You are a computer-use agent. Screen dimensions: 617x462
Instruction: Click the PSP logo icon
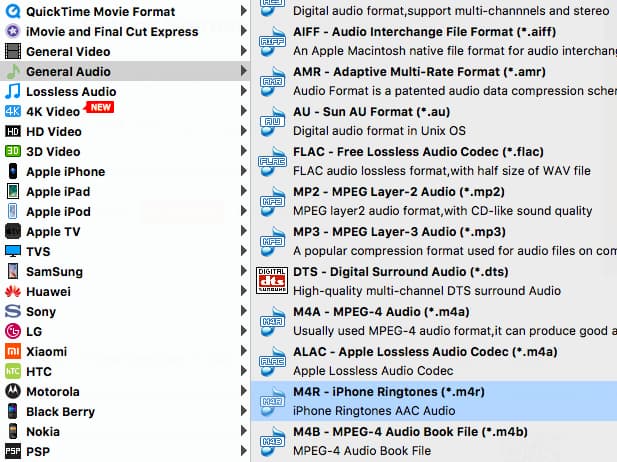(13, 451)
